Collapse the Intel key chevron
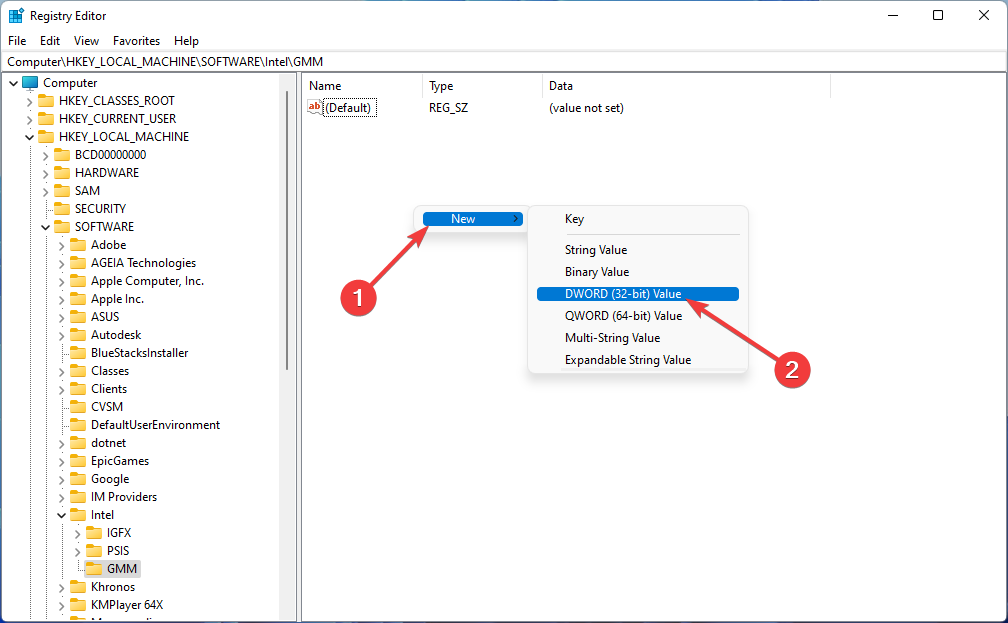 tap(61, 515)
